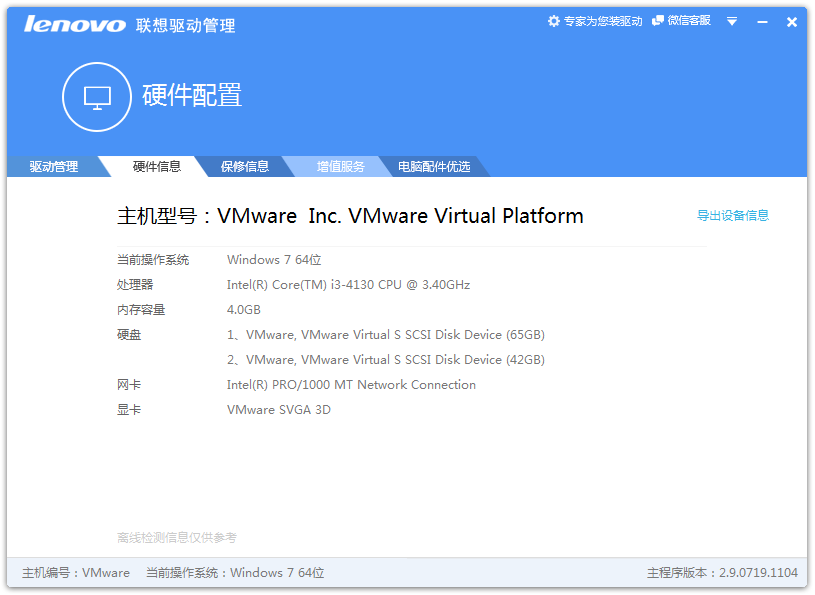The width and height of the screenshot is (815, 595).
Task: Click the 微信客服 text label
Action: pyautogui.click(x=689, y=21)
